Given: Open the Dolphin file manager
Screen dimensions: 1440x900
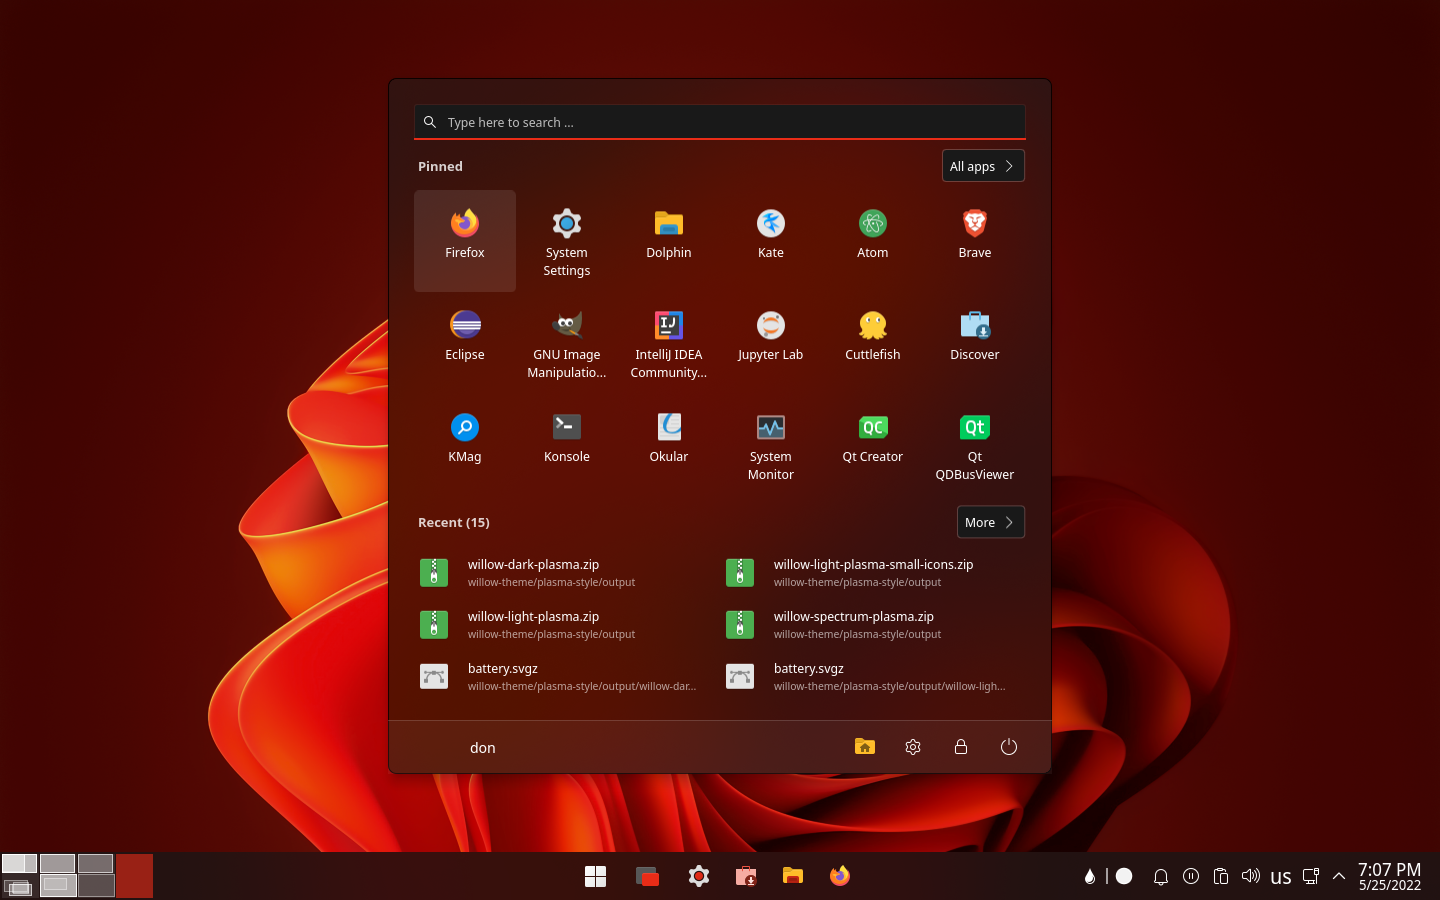Looking at the screenshot, I should (x=669, y=241).
